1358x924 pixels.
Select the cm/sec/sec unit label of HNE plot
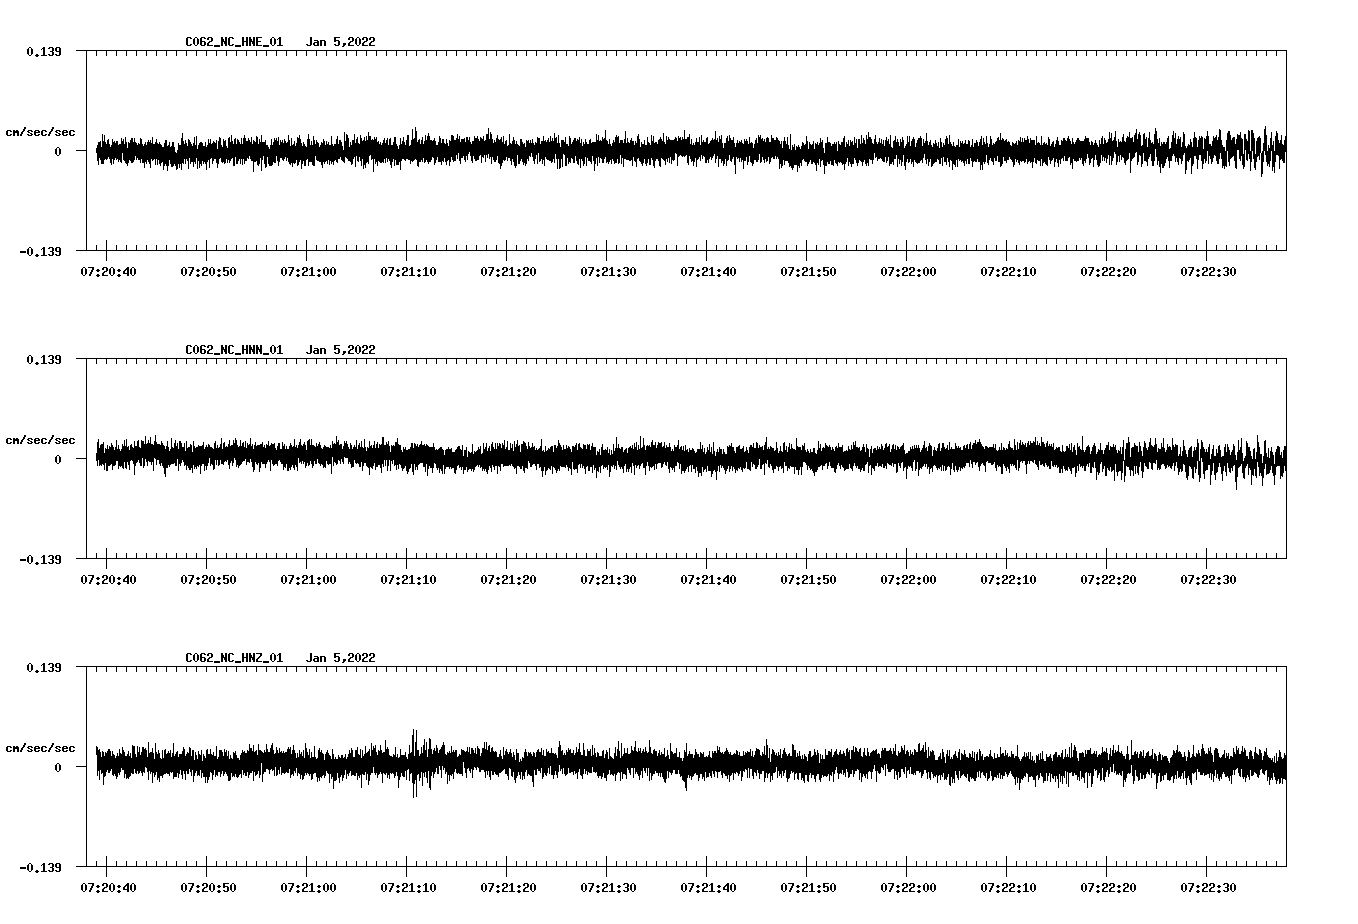[x=40, y=132]
